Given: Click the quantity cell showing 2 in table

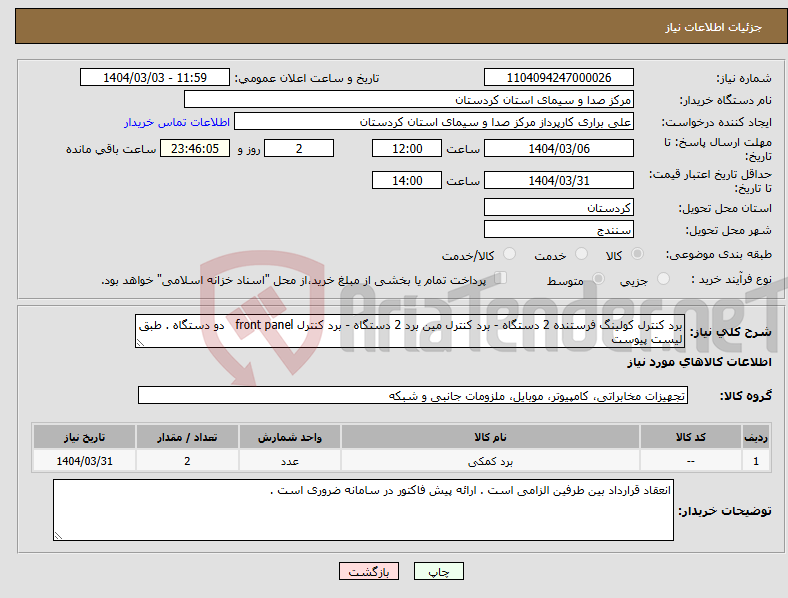Looking at the screenshot, I should [x=187, y=461].
